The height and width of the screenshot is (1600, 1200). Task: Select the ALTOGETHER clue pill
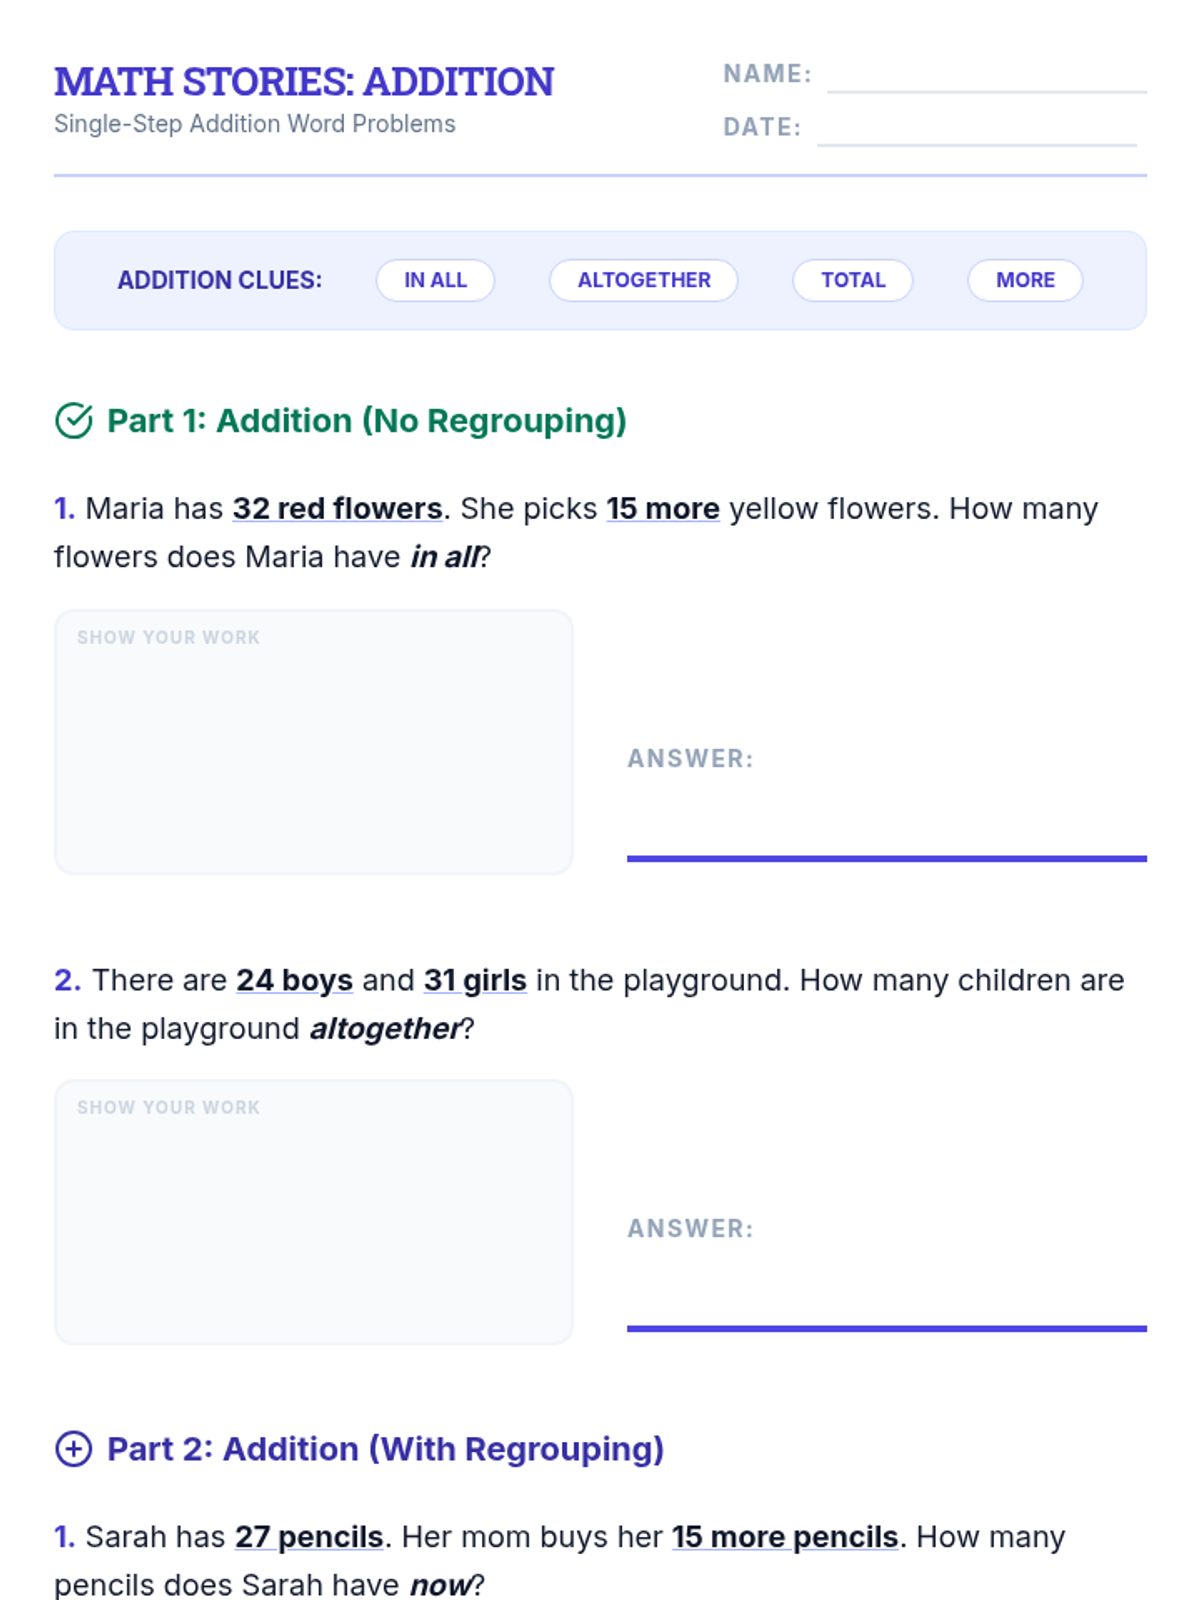pos(644,280)
